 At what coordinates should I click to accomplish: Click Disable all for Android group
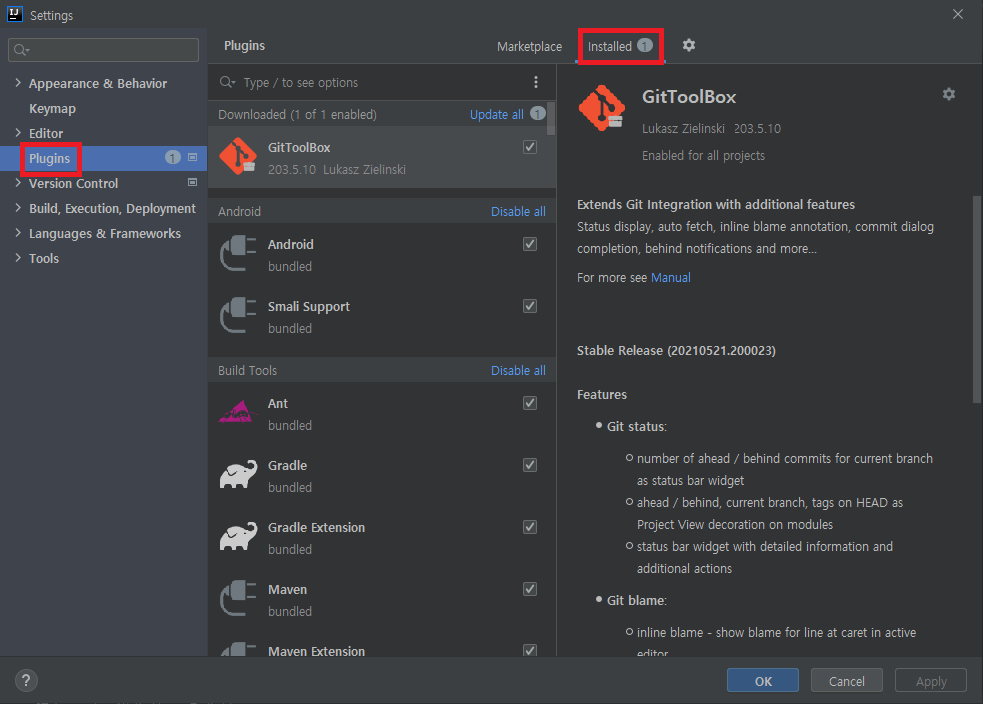tap(518, 211)
